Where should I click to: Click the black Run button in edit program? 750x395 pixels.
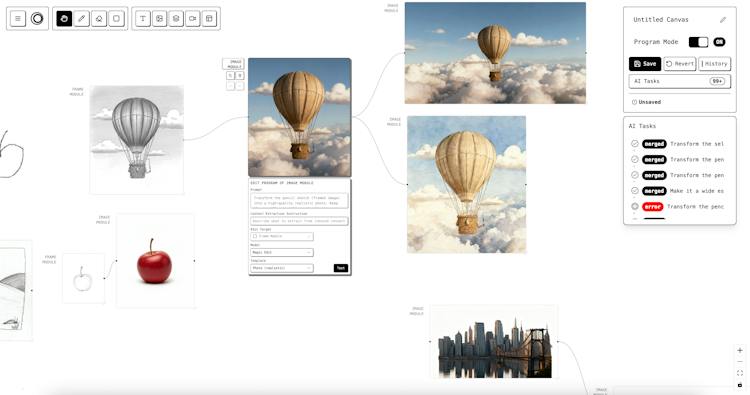pos(341,268)
